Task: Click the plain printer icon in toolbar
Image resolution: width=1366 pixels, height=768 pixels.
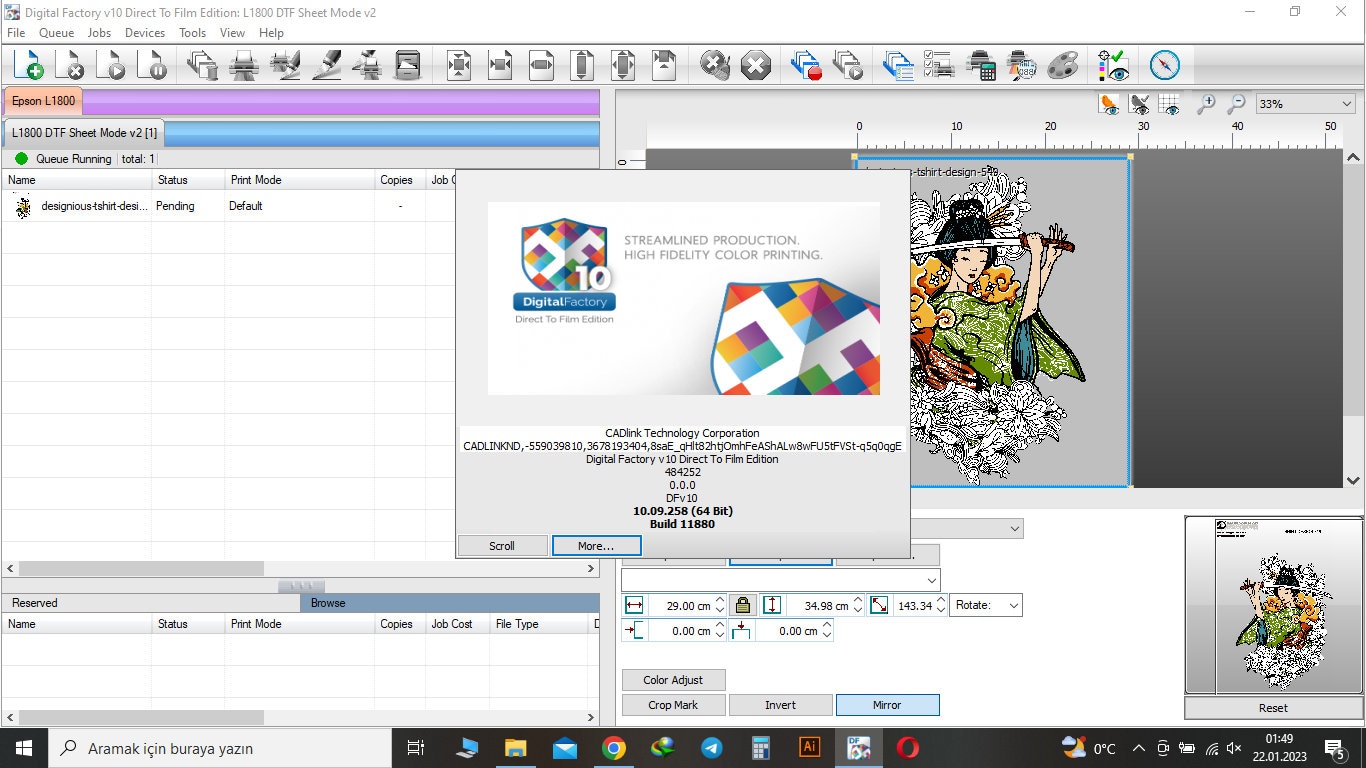Action: tap(244, 65)
